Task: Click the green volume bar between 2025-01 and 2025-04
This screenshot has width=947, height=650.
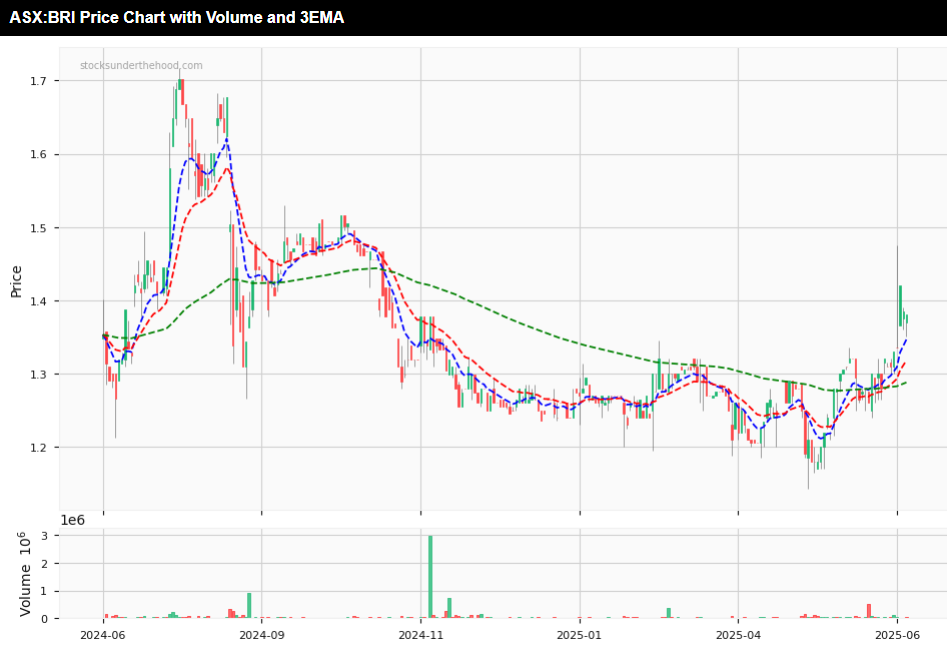Action: [668, 613]
